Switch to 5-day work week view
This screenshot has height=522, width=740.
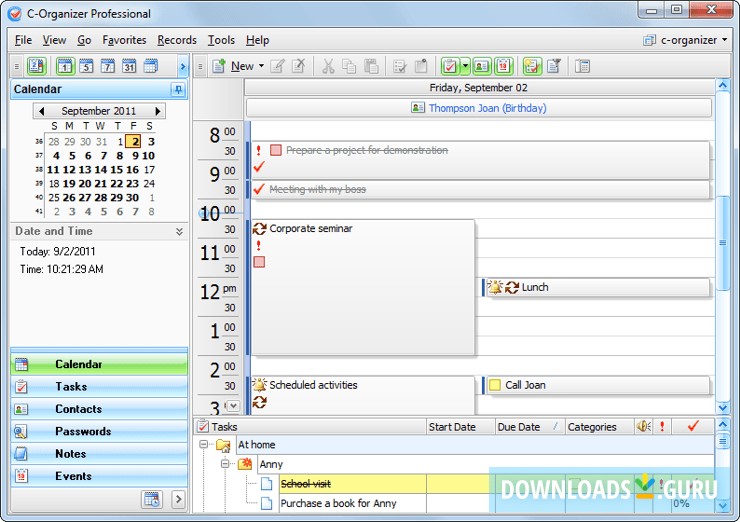(86, 66)
